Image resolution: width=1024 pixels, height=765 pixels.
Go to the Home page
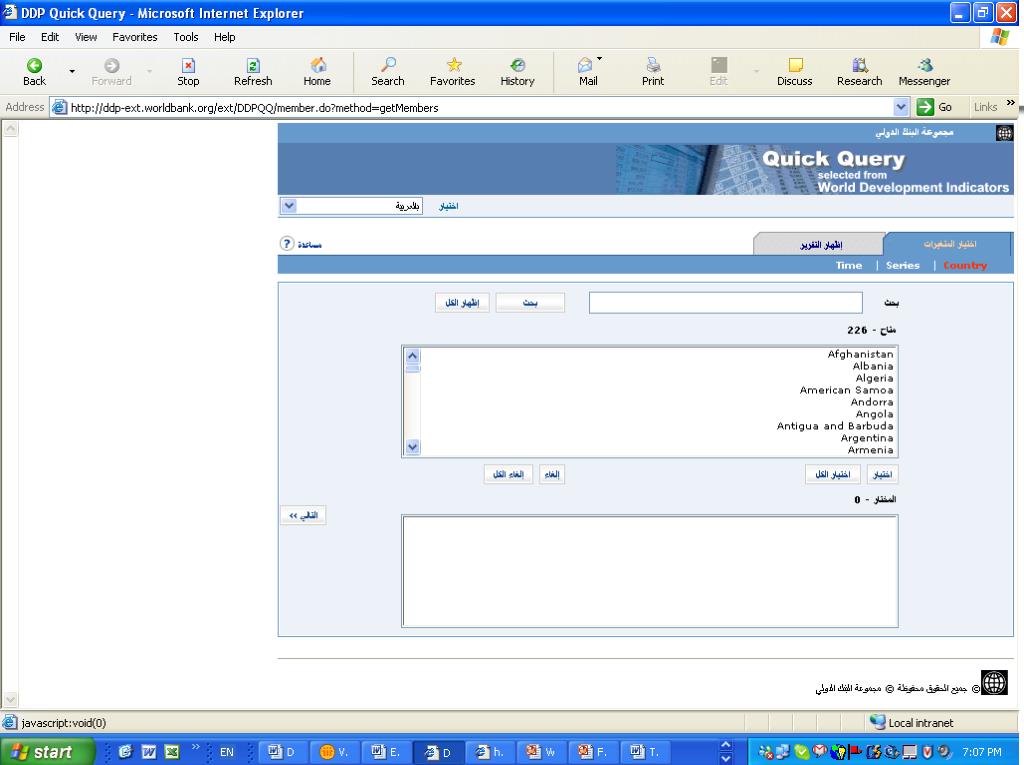click(317, 71)
